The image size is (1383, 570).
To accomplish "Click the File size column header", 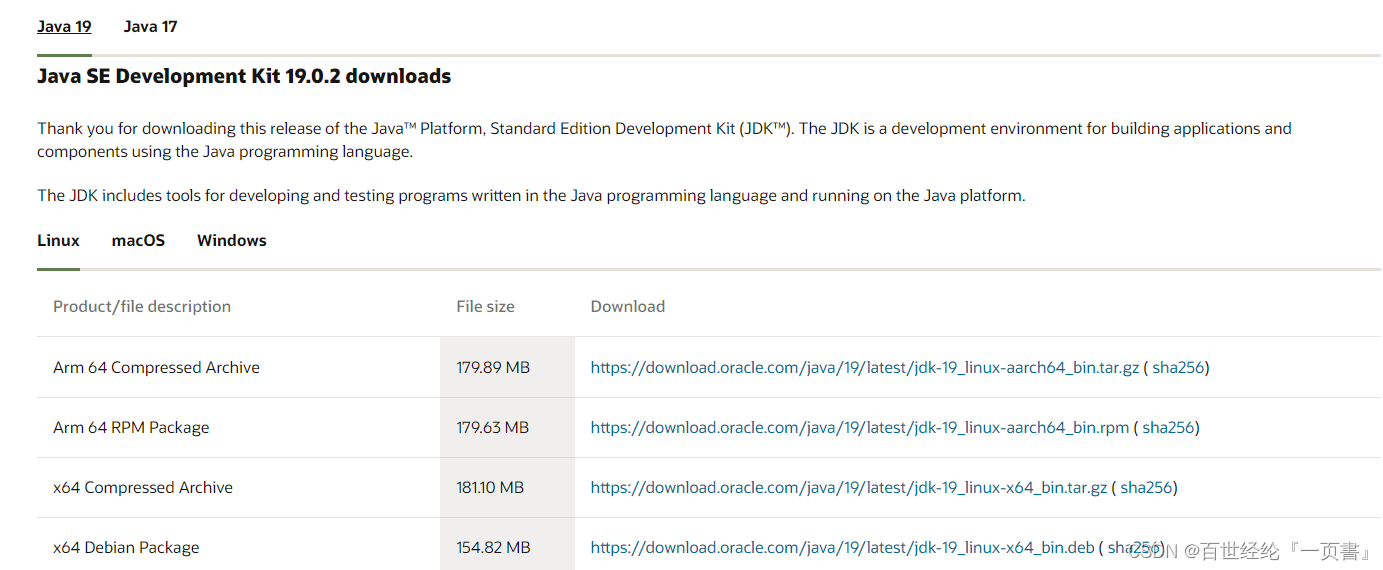I will tap(486, 307).
